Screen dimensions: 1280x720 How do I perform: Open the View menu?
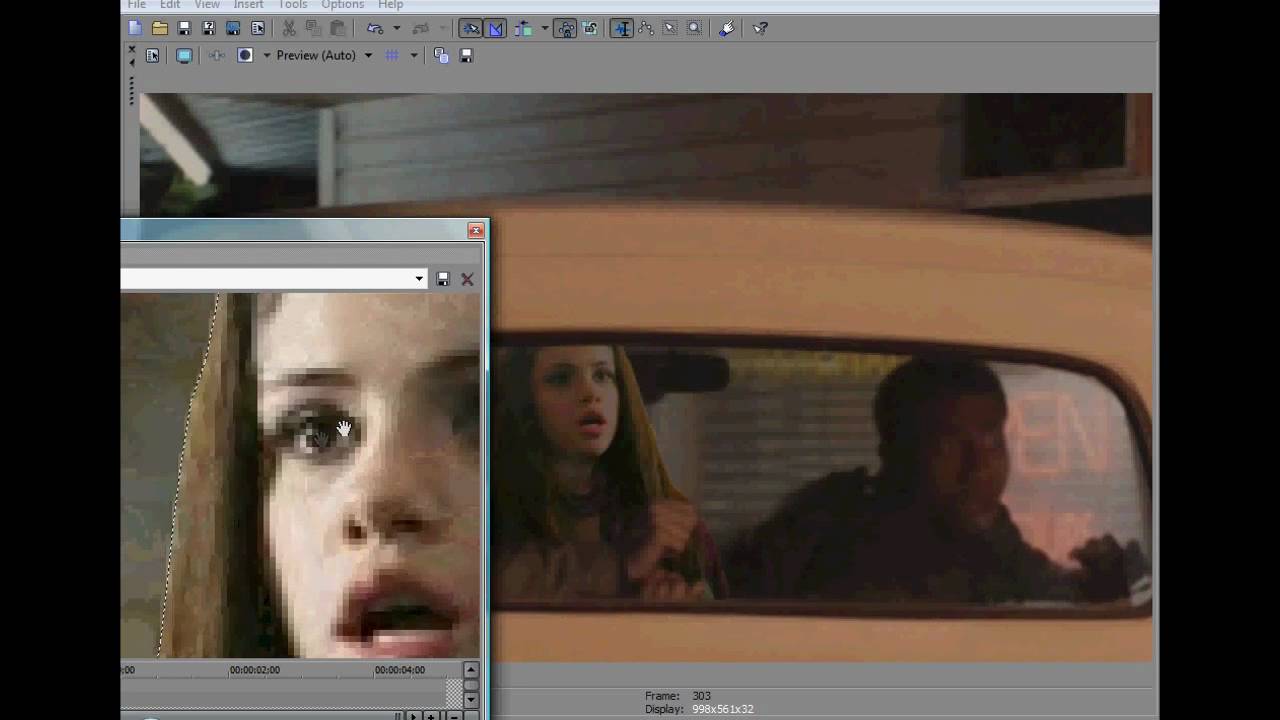pos(207,5)
